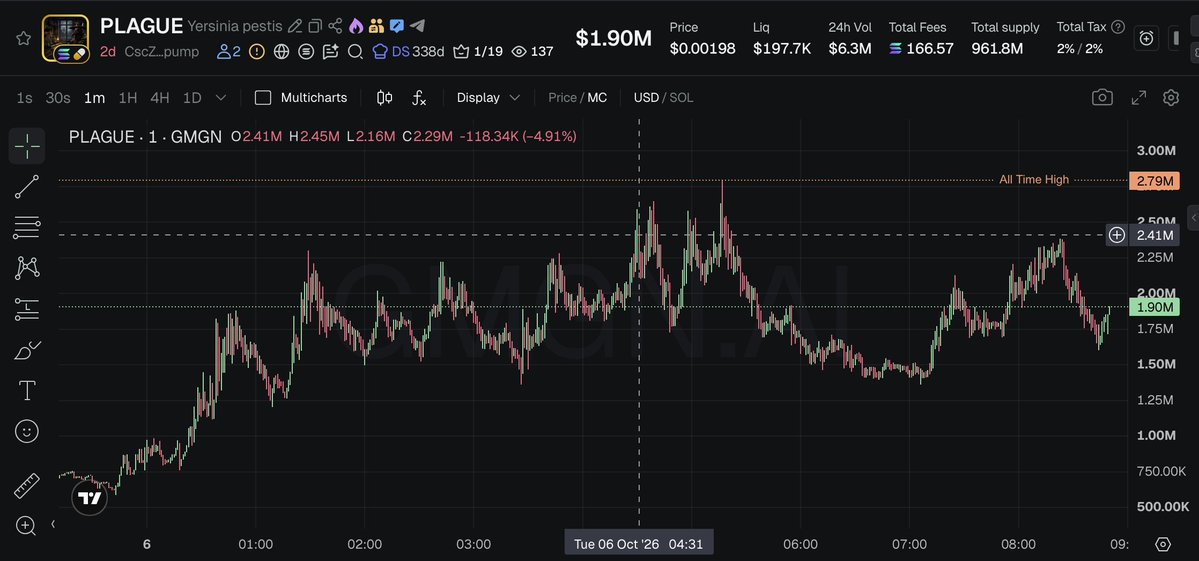
Task: Open the holders icon showing 2
Action: [x=229, y=52]
